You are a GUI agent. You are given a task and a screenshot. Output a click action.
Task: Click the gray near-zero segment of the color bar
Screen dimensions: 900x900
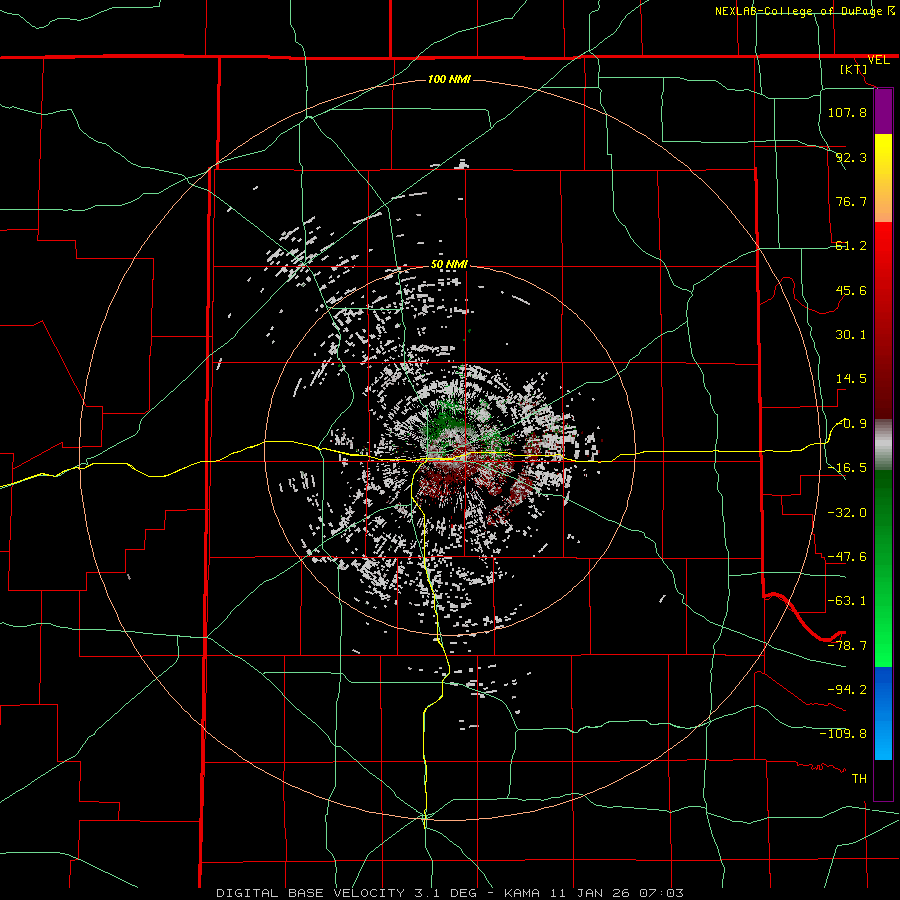[x=883, y=445]
